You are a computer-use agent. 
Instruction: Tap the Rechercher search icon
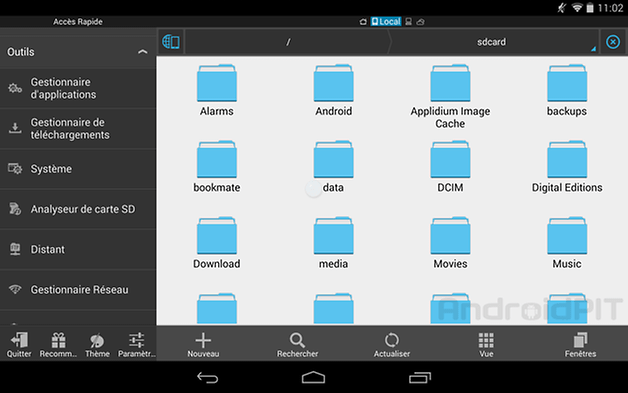297,340
